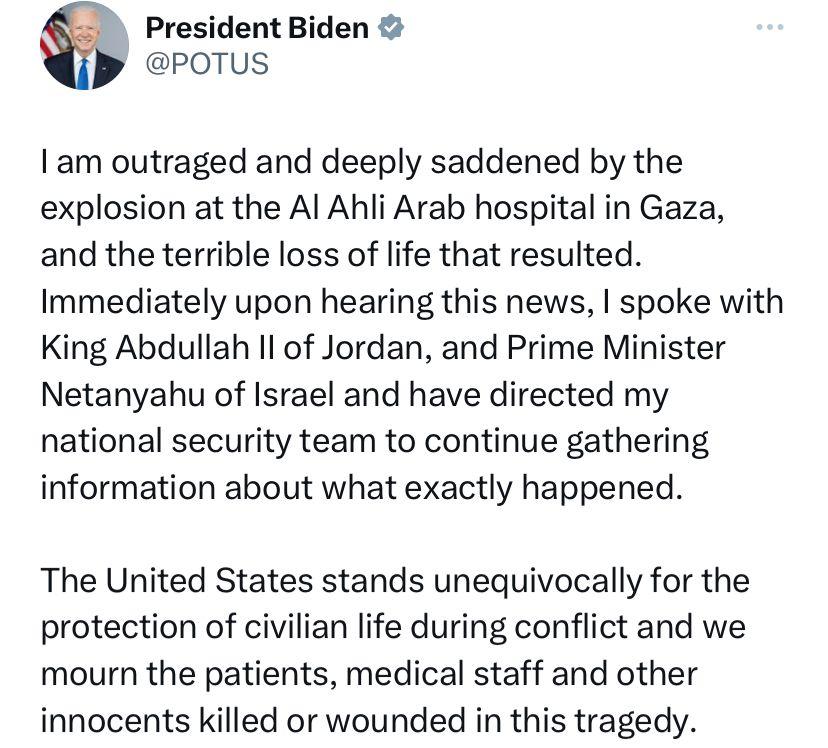This screenshot has height=748, width=828.
Task: Open President Biden's profile picture
Action: pyautogui.click(x=84, y=45)
